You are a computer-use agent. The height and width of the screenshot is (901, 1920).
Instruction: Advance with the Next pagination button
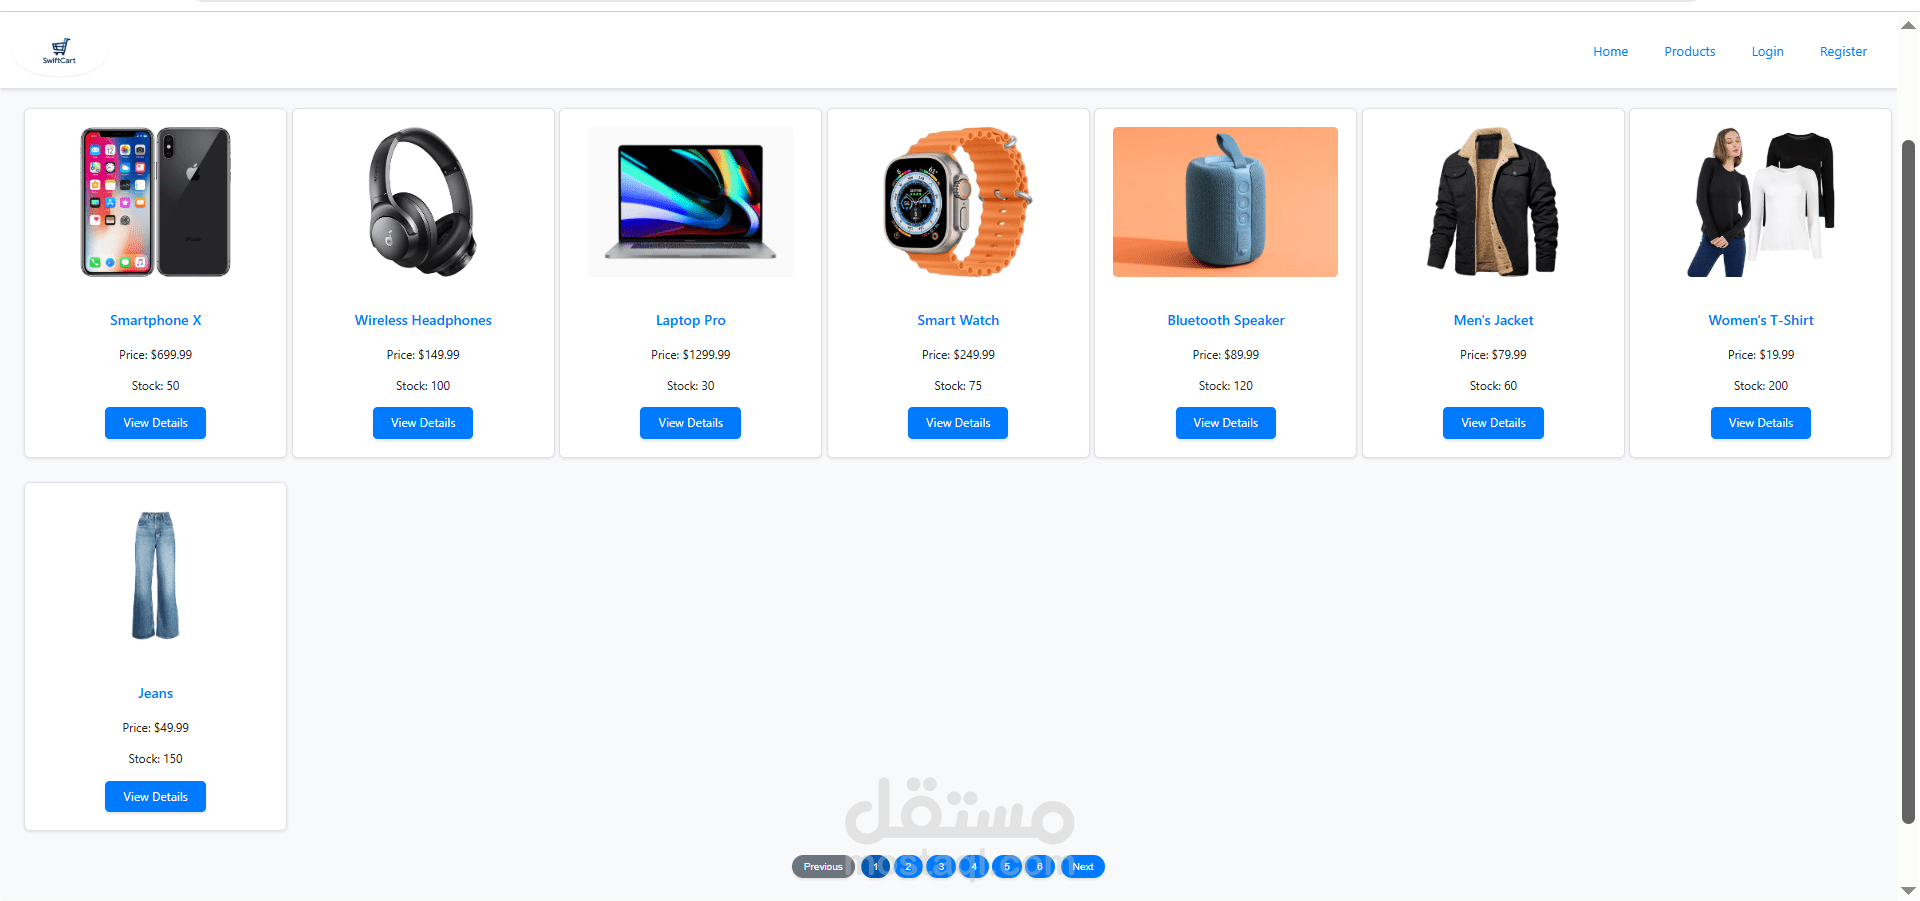1083,867
